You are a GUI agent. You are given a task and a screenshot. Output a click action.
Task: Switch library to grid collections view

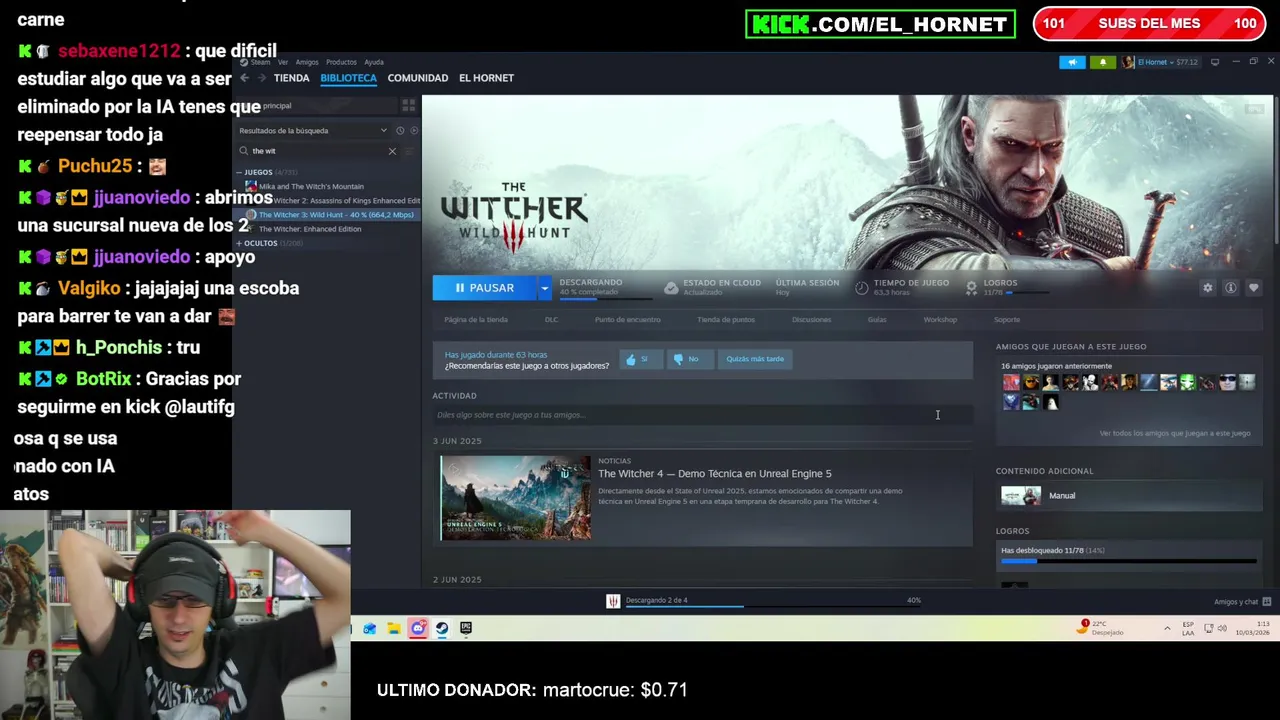click(408, 105)
